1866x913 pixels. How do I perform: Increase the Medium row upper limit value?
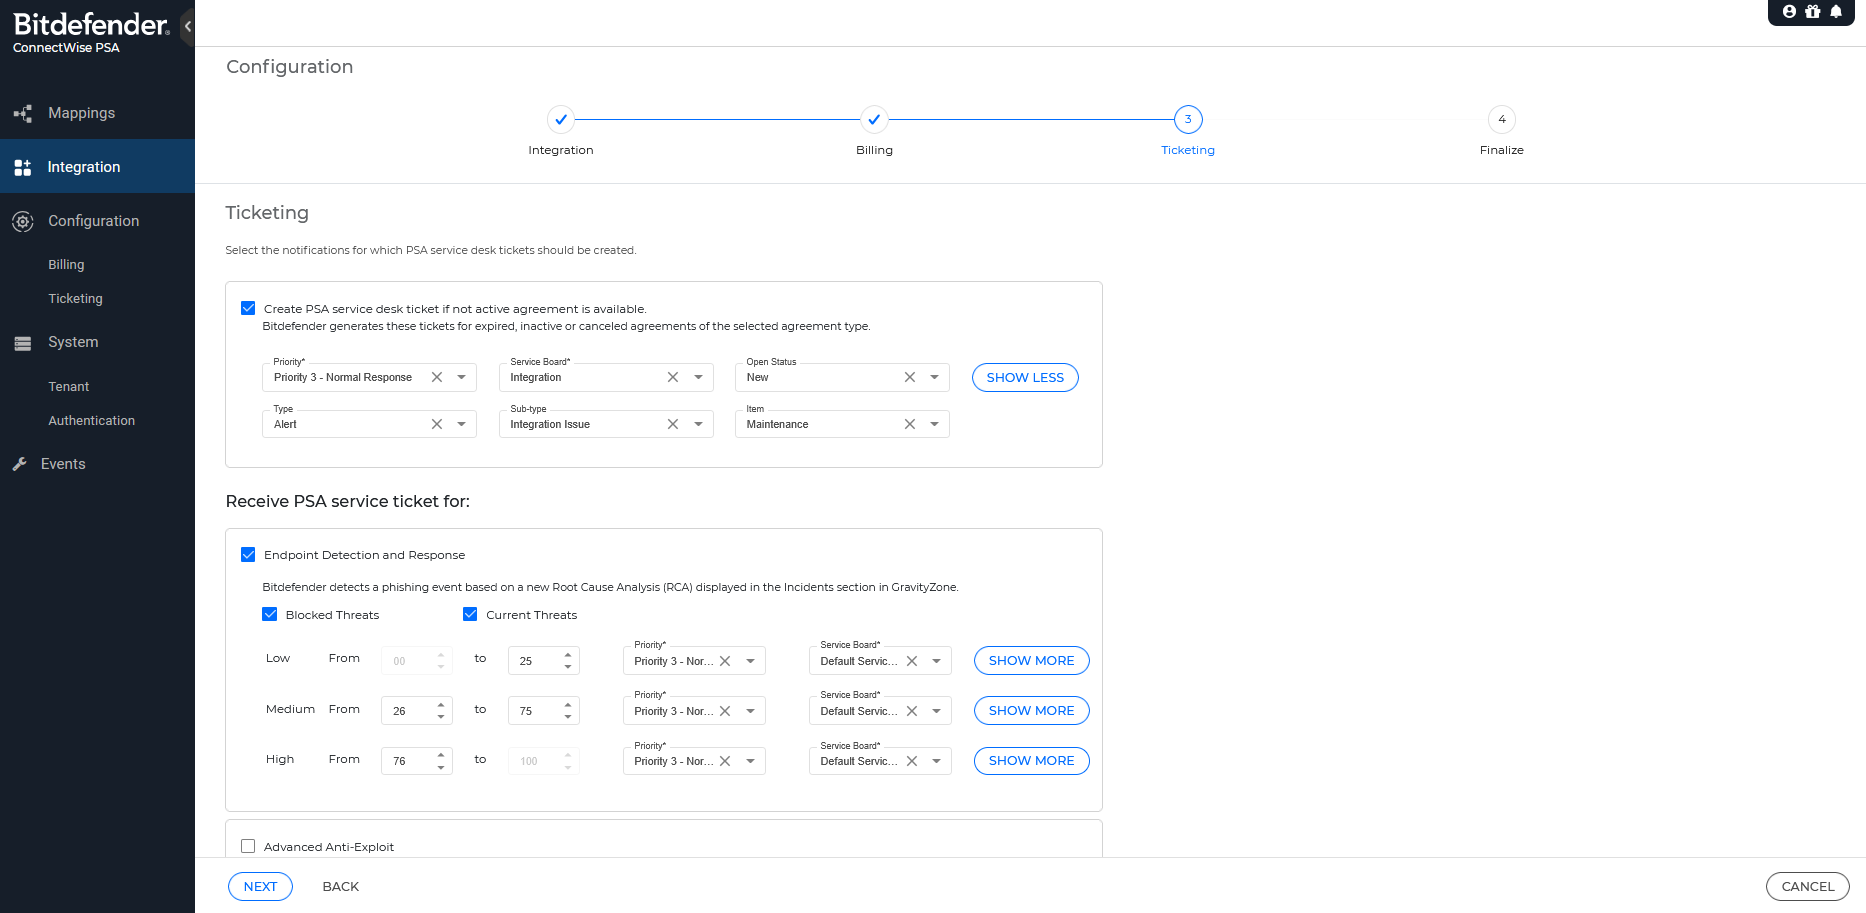click(568, 705)
